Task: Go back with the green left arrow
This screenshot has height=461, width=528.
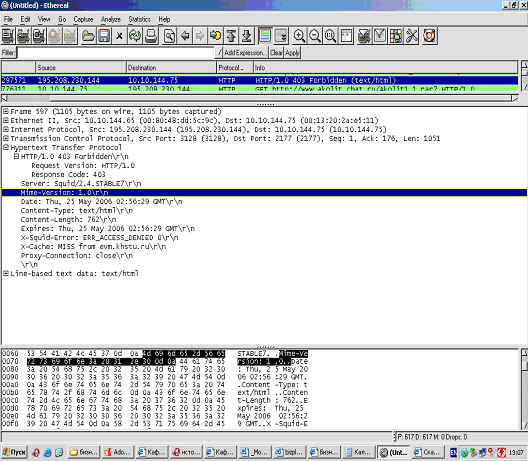Action: (185, 36)
